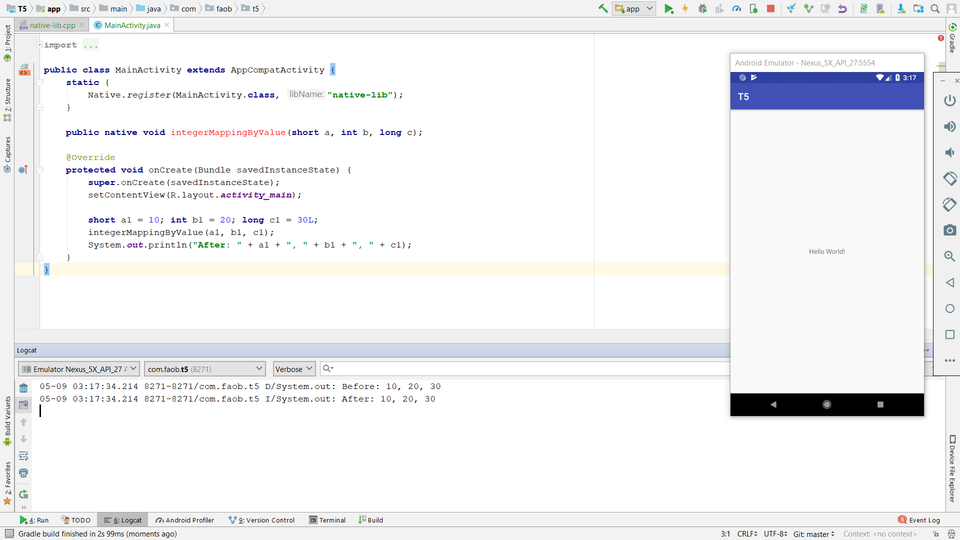960x540 pixels.
Task: Open the SDK Manager download icon
Action: [901, 9]
